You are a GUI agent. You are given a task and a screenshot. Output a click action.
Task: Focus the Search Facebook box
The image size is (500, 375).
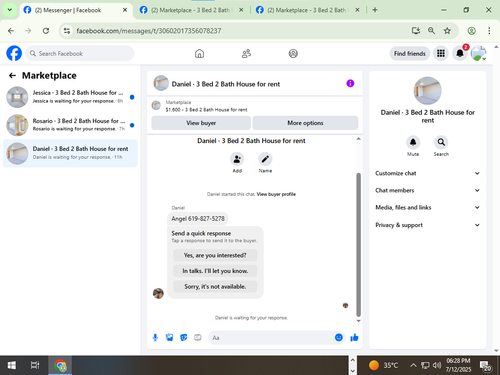click(x=80, y=53)
